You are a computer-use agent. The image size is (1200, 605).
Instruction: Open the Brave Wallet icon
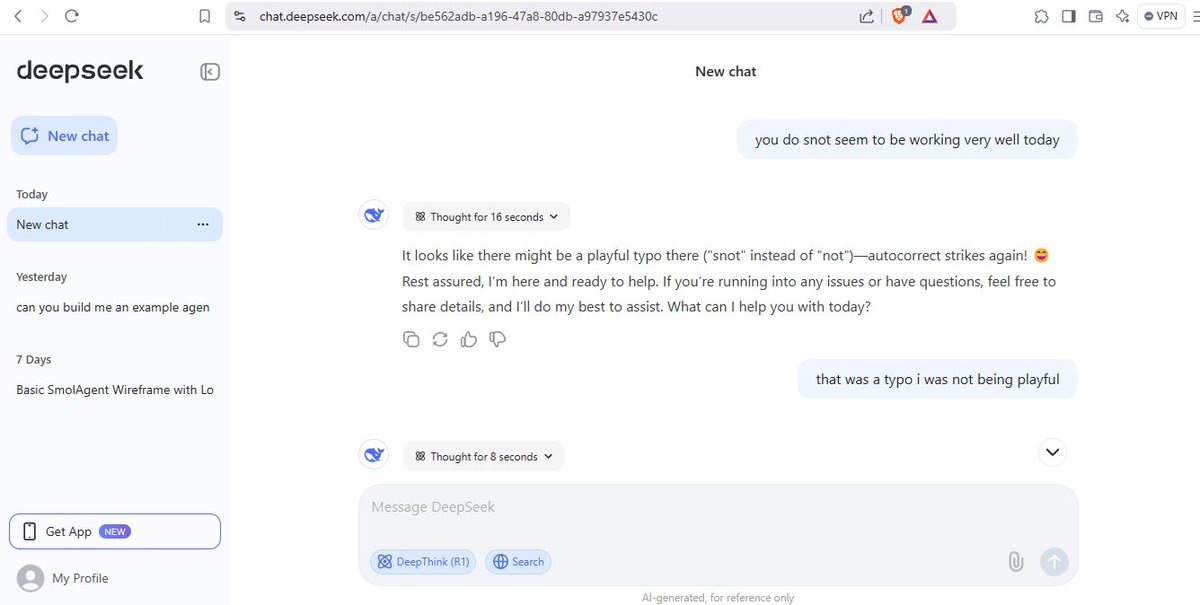[x=1096, y=16]
